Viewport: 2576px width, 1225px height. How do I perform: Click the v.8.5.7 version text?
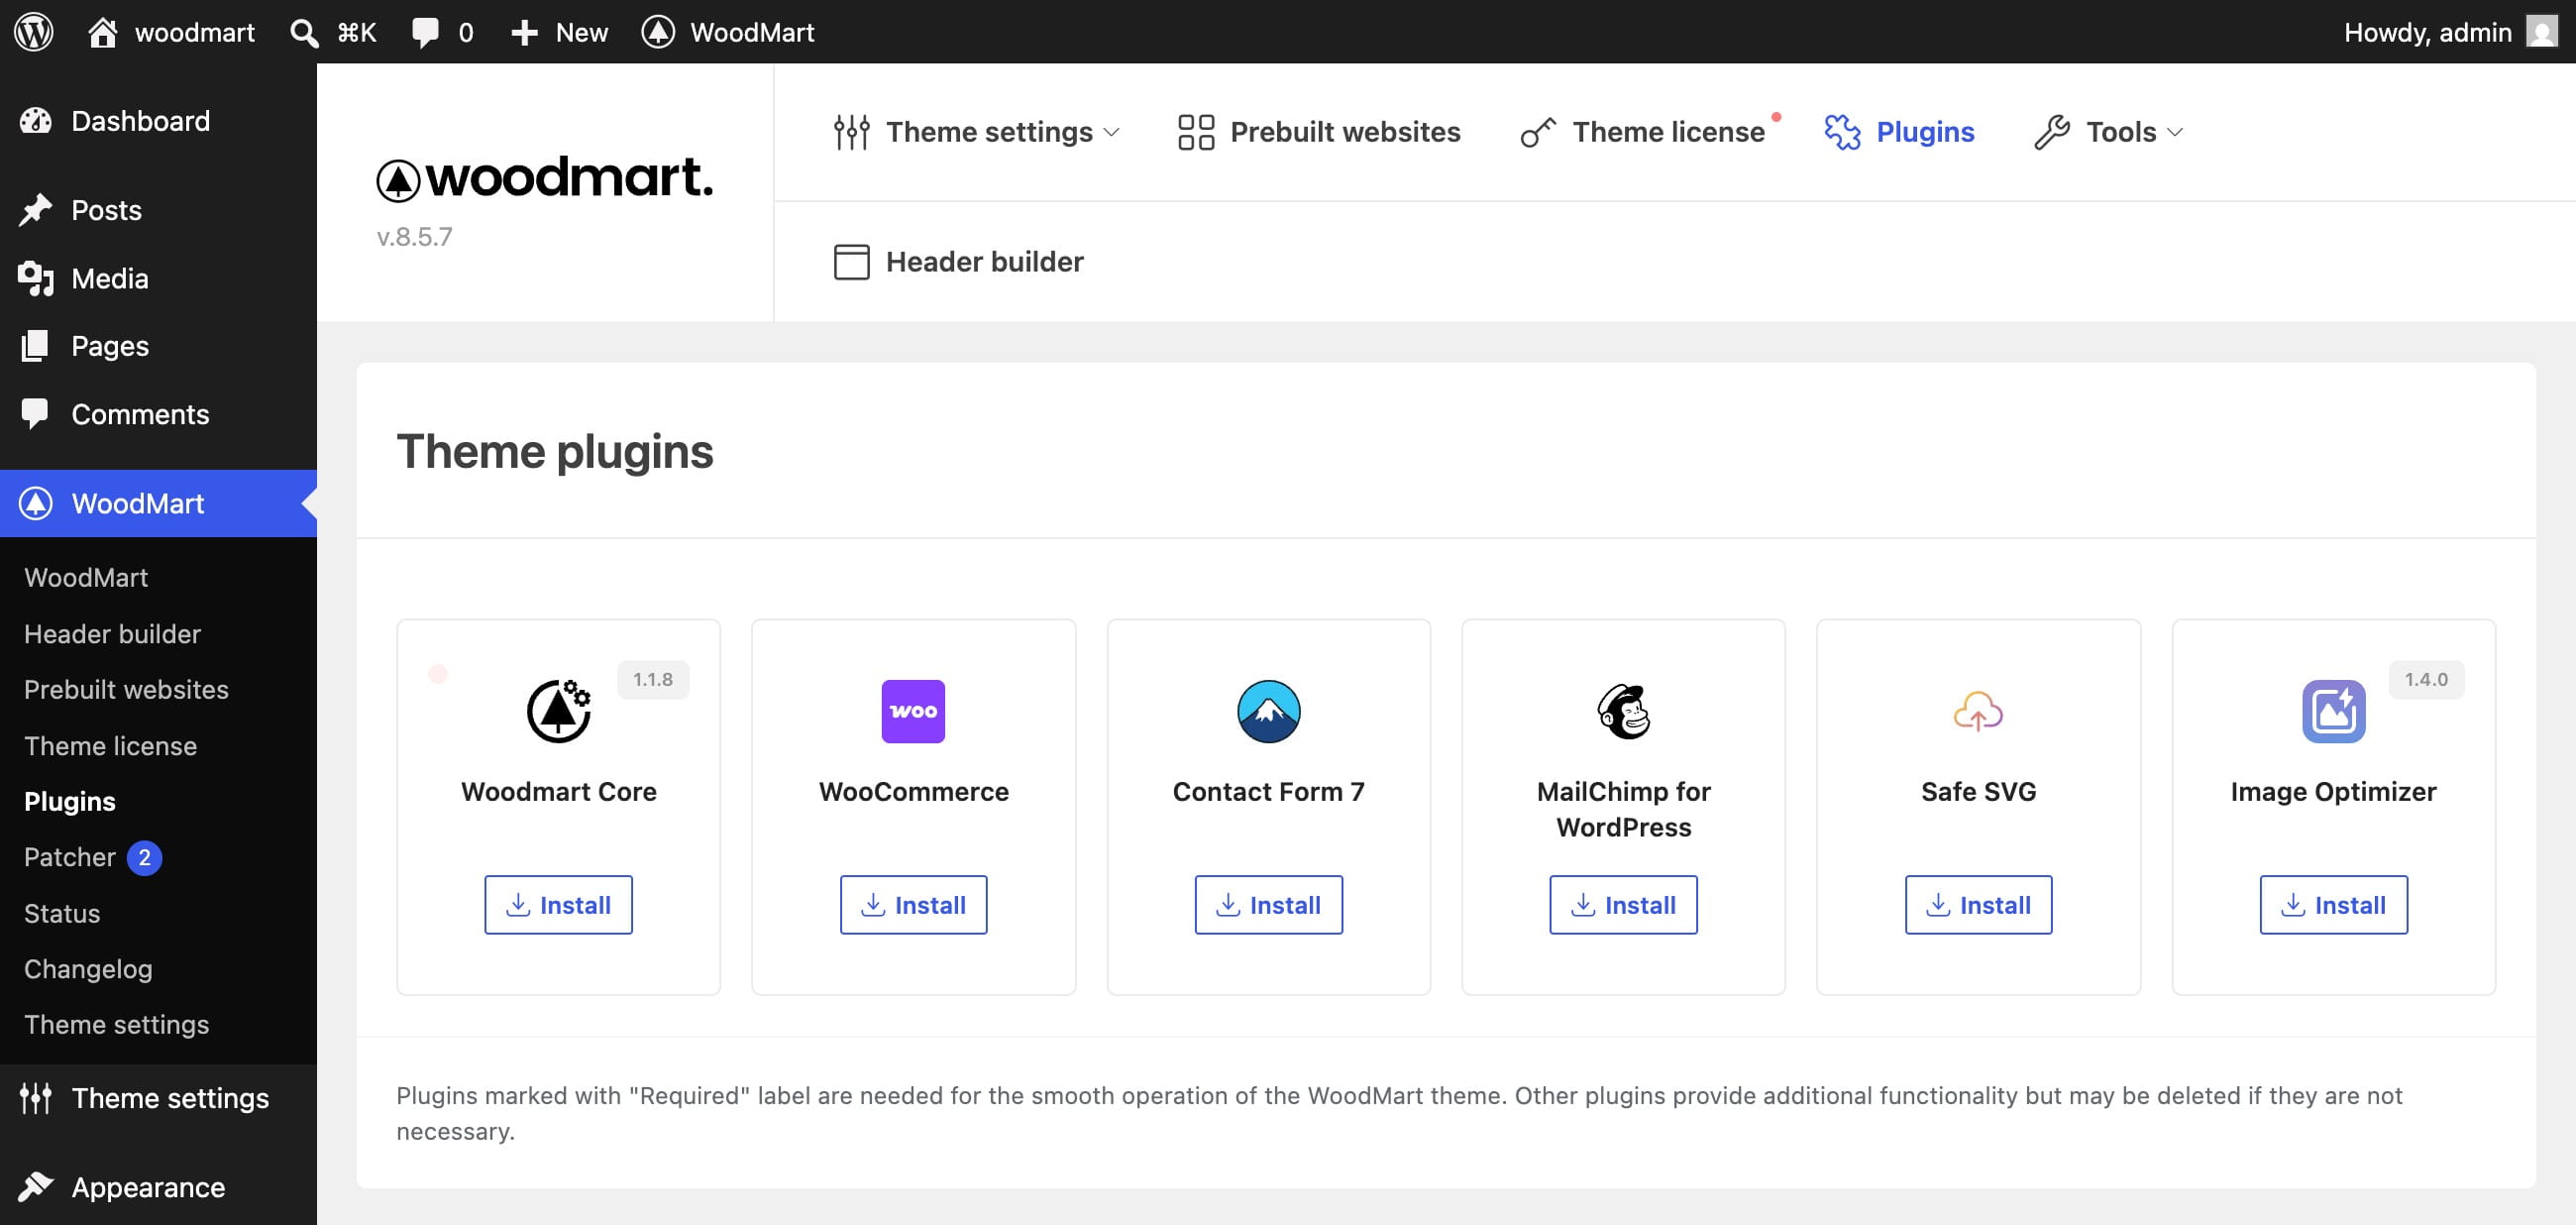(x=414, y=237)
